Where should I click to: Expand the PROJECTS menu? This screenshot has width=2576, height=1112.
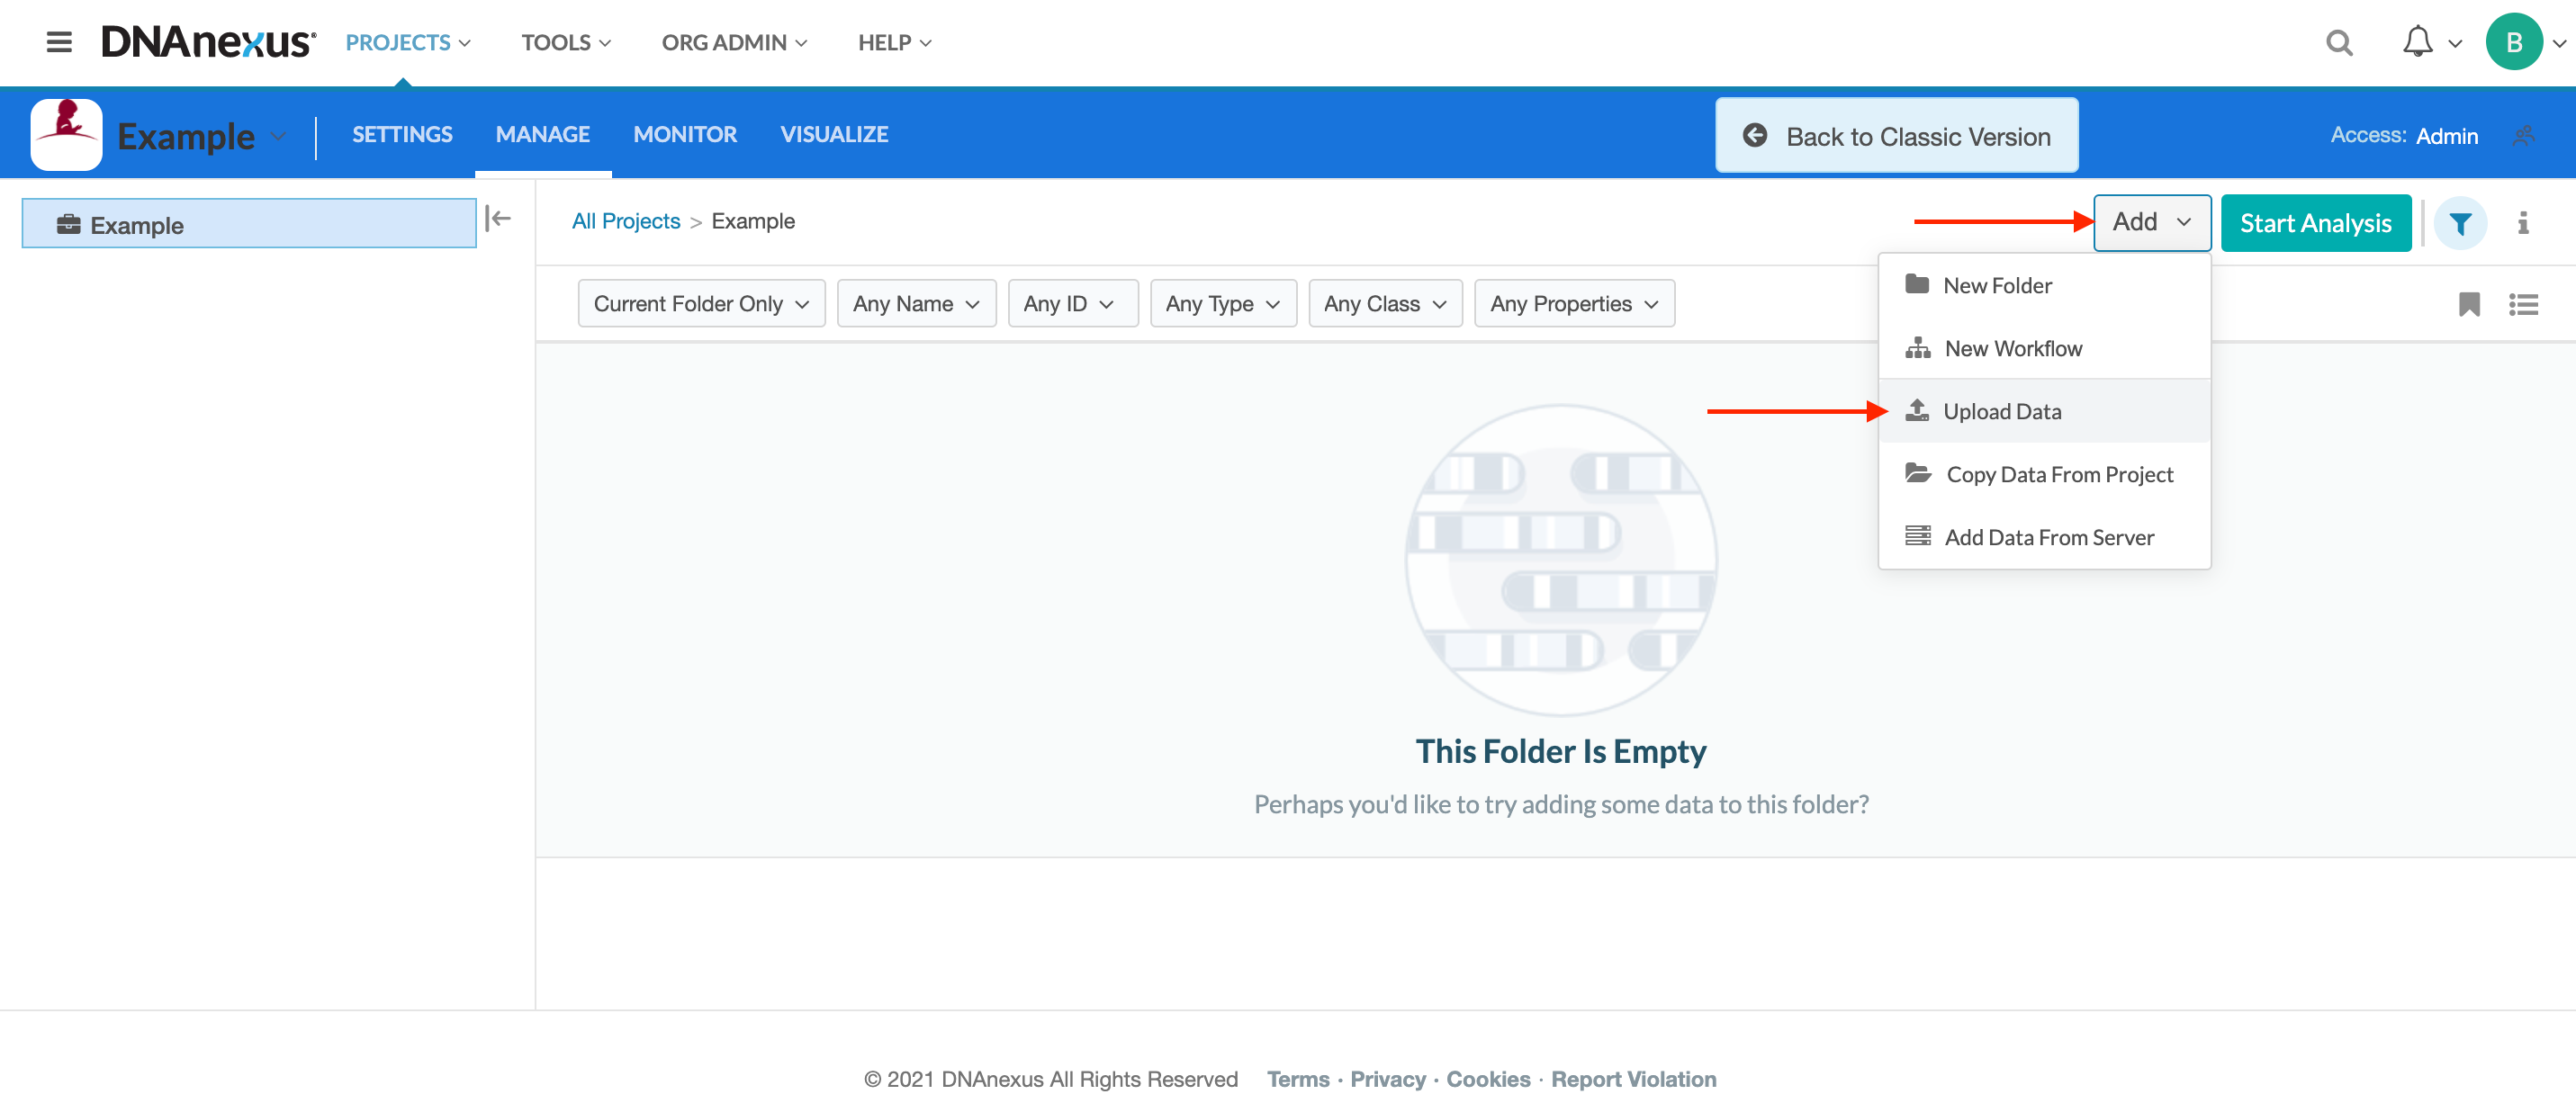pyautogui.click(x=408, y=43)
